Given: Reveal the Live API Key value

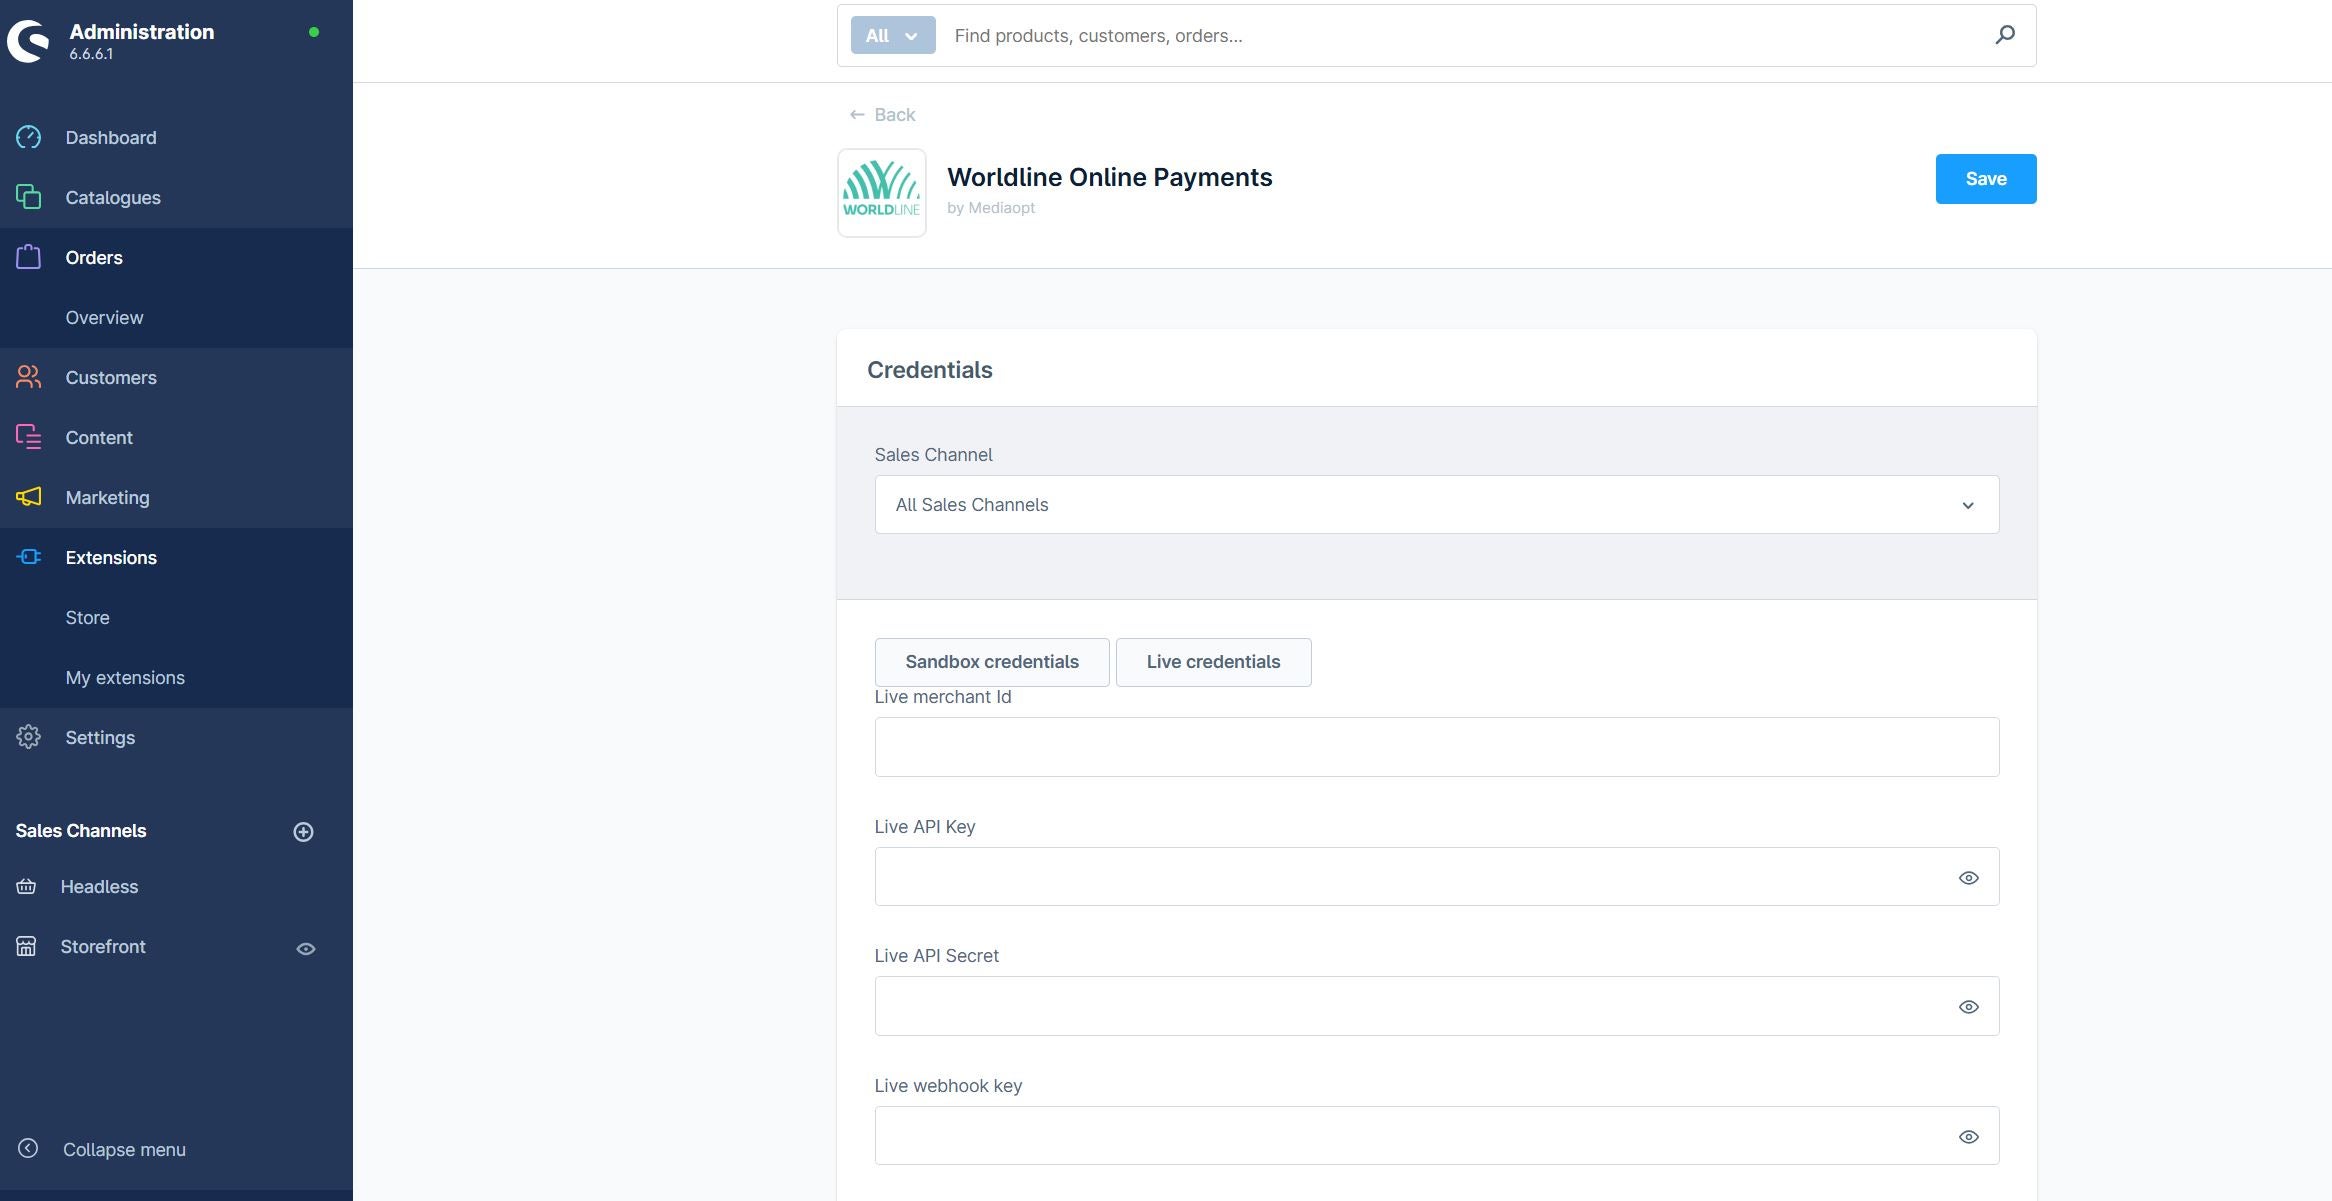Looking at the screenshot, I should coord(1967,878).
